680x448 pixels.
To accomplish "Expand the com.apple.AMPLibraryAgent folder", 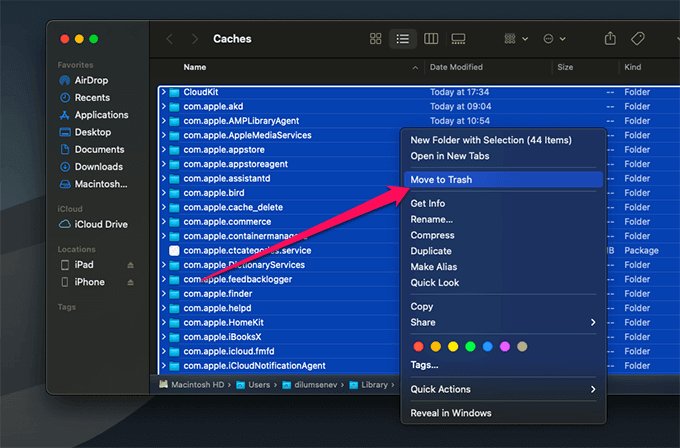I will [163, 121].
